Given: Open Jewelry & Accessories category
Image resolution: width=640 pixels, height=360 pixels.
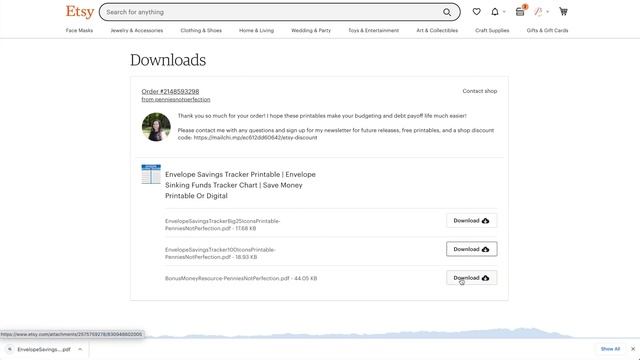Looking at the screenshot, I should [137, 31].
